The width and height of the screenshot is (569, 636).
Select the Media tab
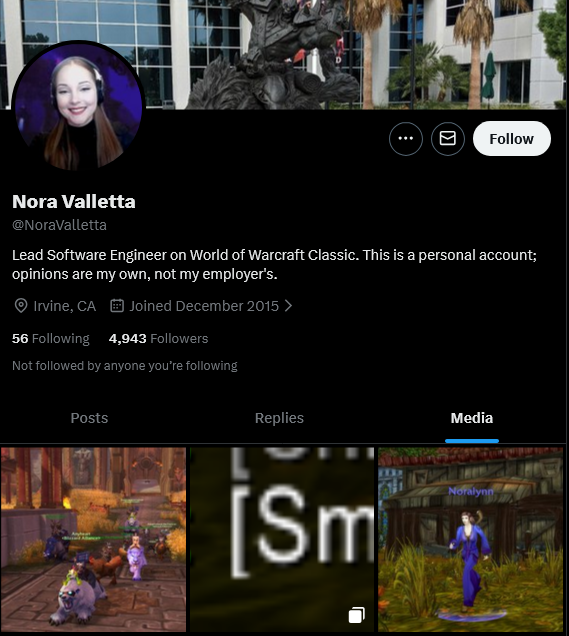[x=472, y=418]
